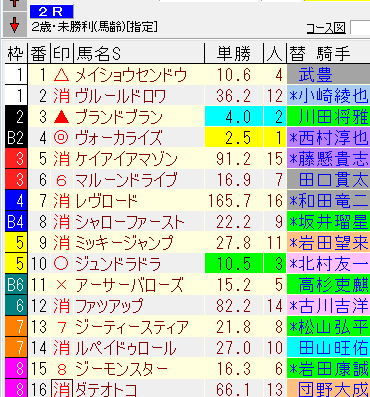Select horse name シャローファースト

(130, 222)
